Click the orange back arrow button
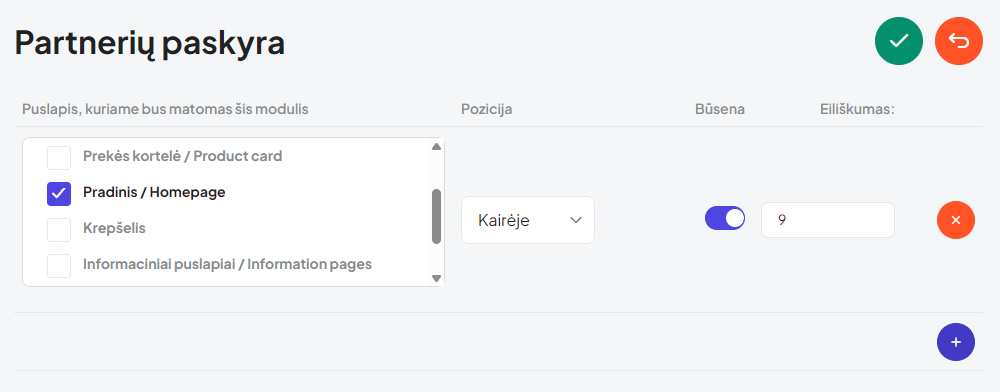This screenshot has height=392, width=1000. click(x=959, y=41)
